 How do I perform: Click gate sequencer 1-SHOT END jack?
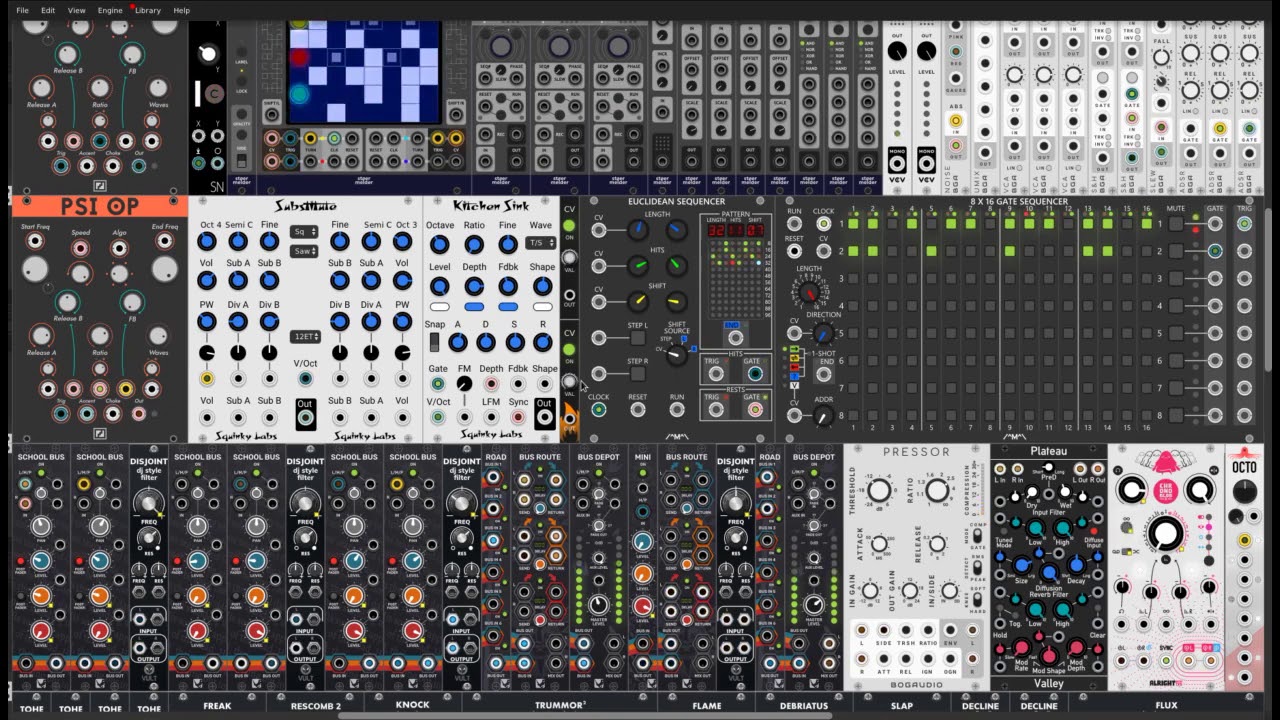(823, 374)
